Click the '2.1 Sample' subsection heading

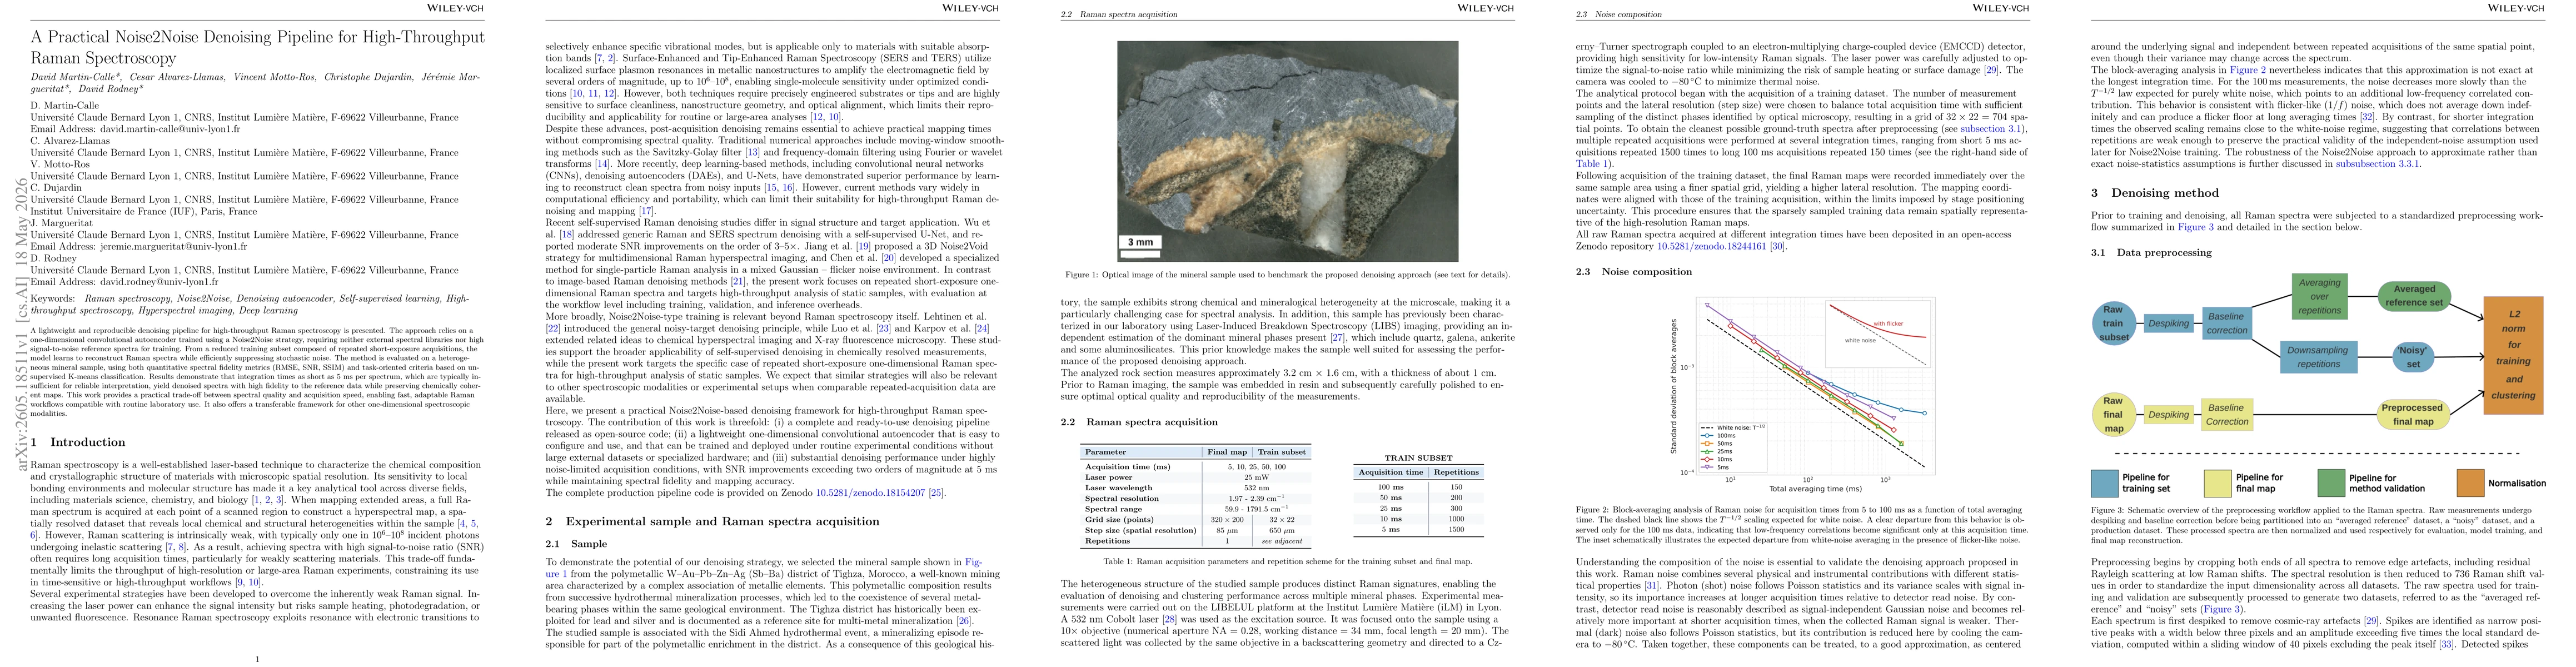(x=576, y=544)
